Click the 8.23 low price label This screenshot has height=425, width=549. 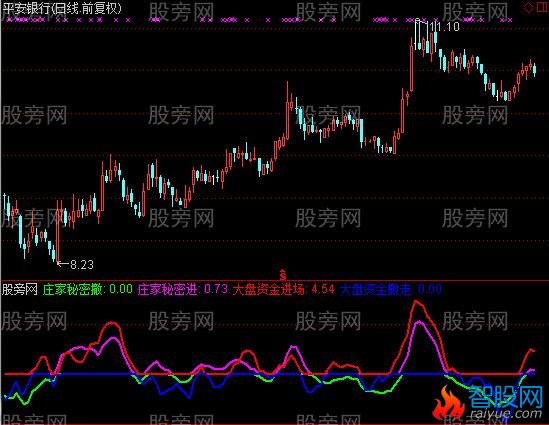pyautogui.click(x=82, y=265)
